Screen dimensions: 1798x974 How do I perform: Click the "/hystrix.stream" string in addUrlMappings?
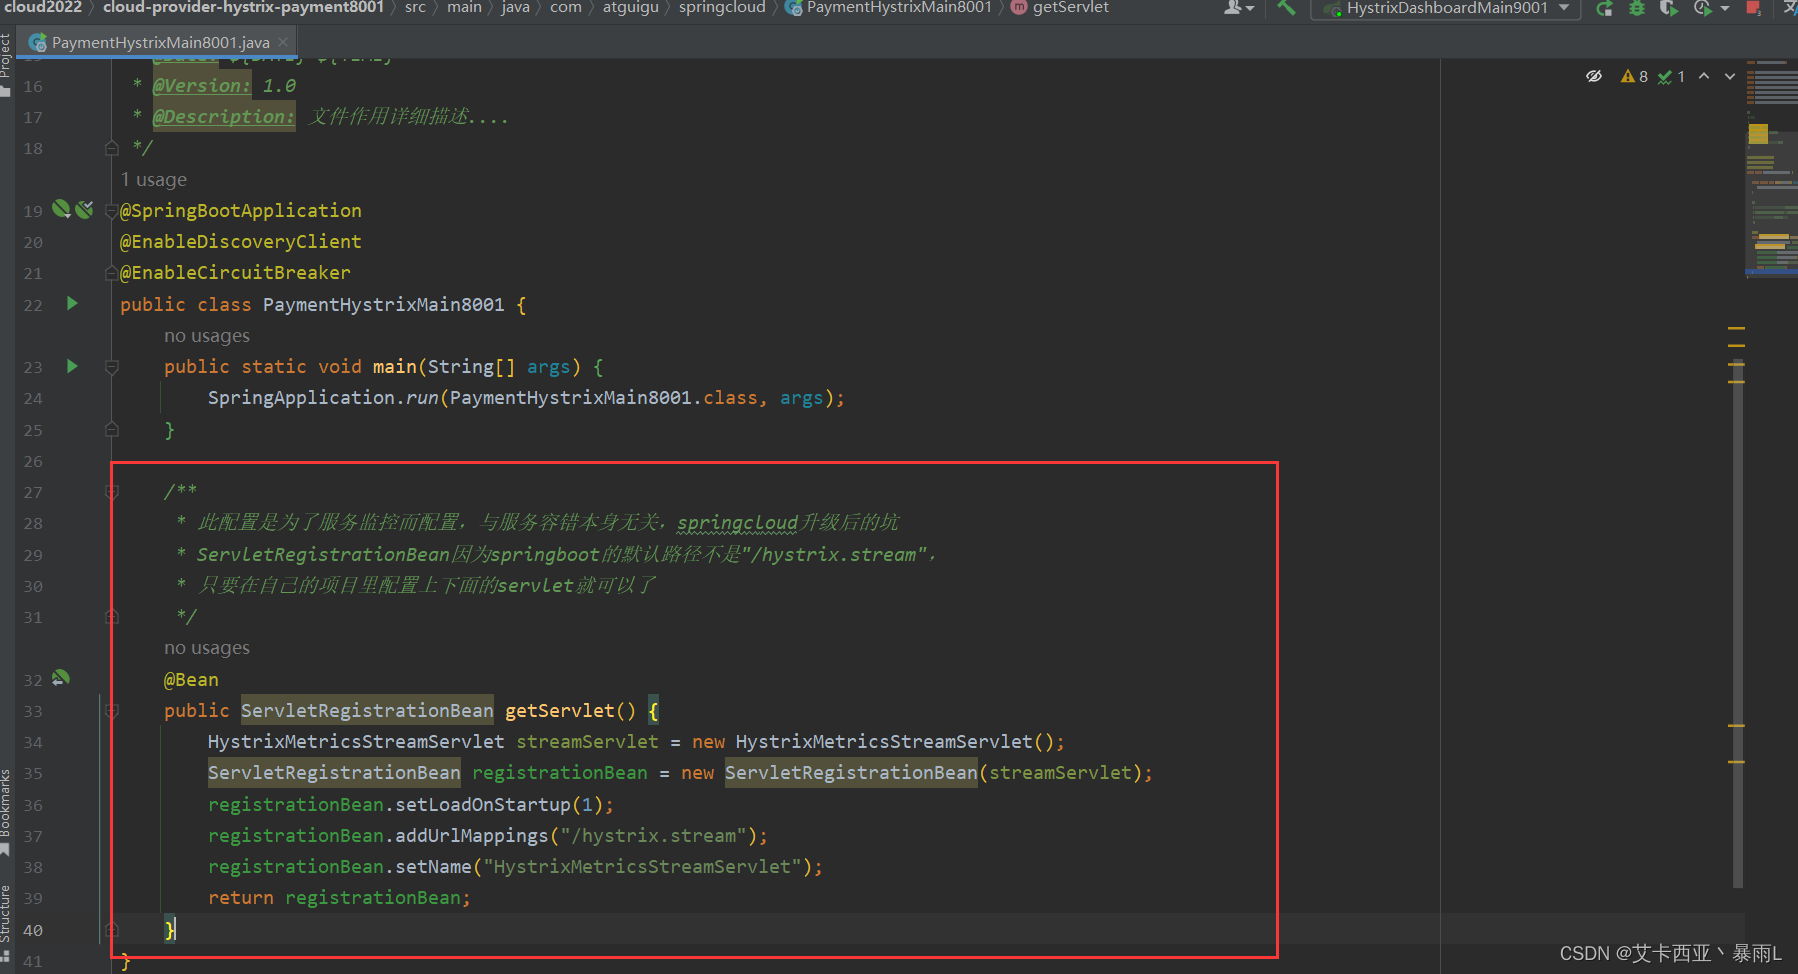[654, 836]
